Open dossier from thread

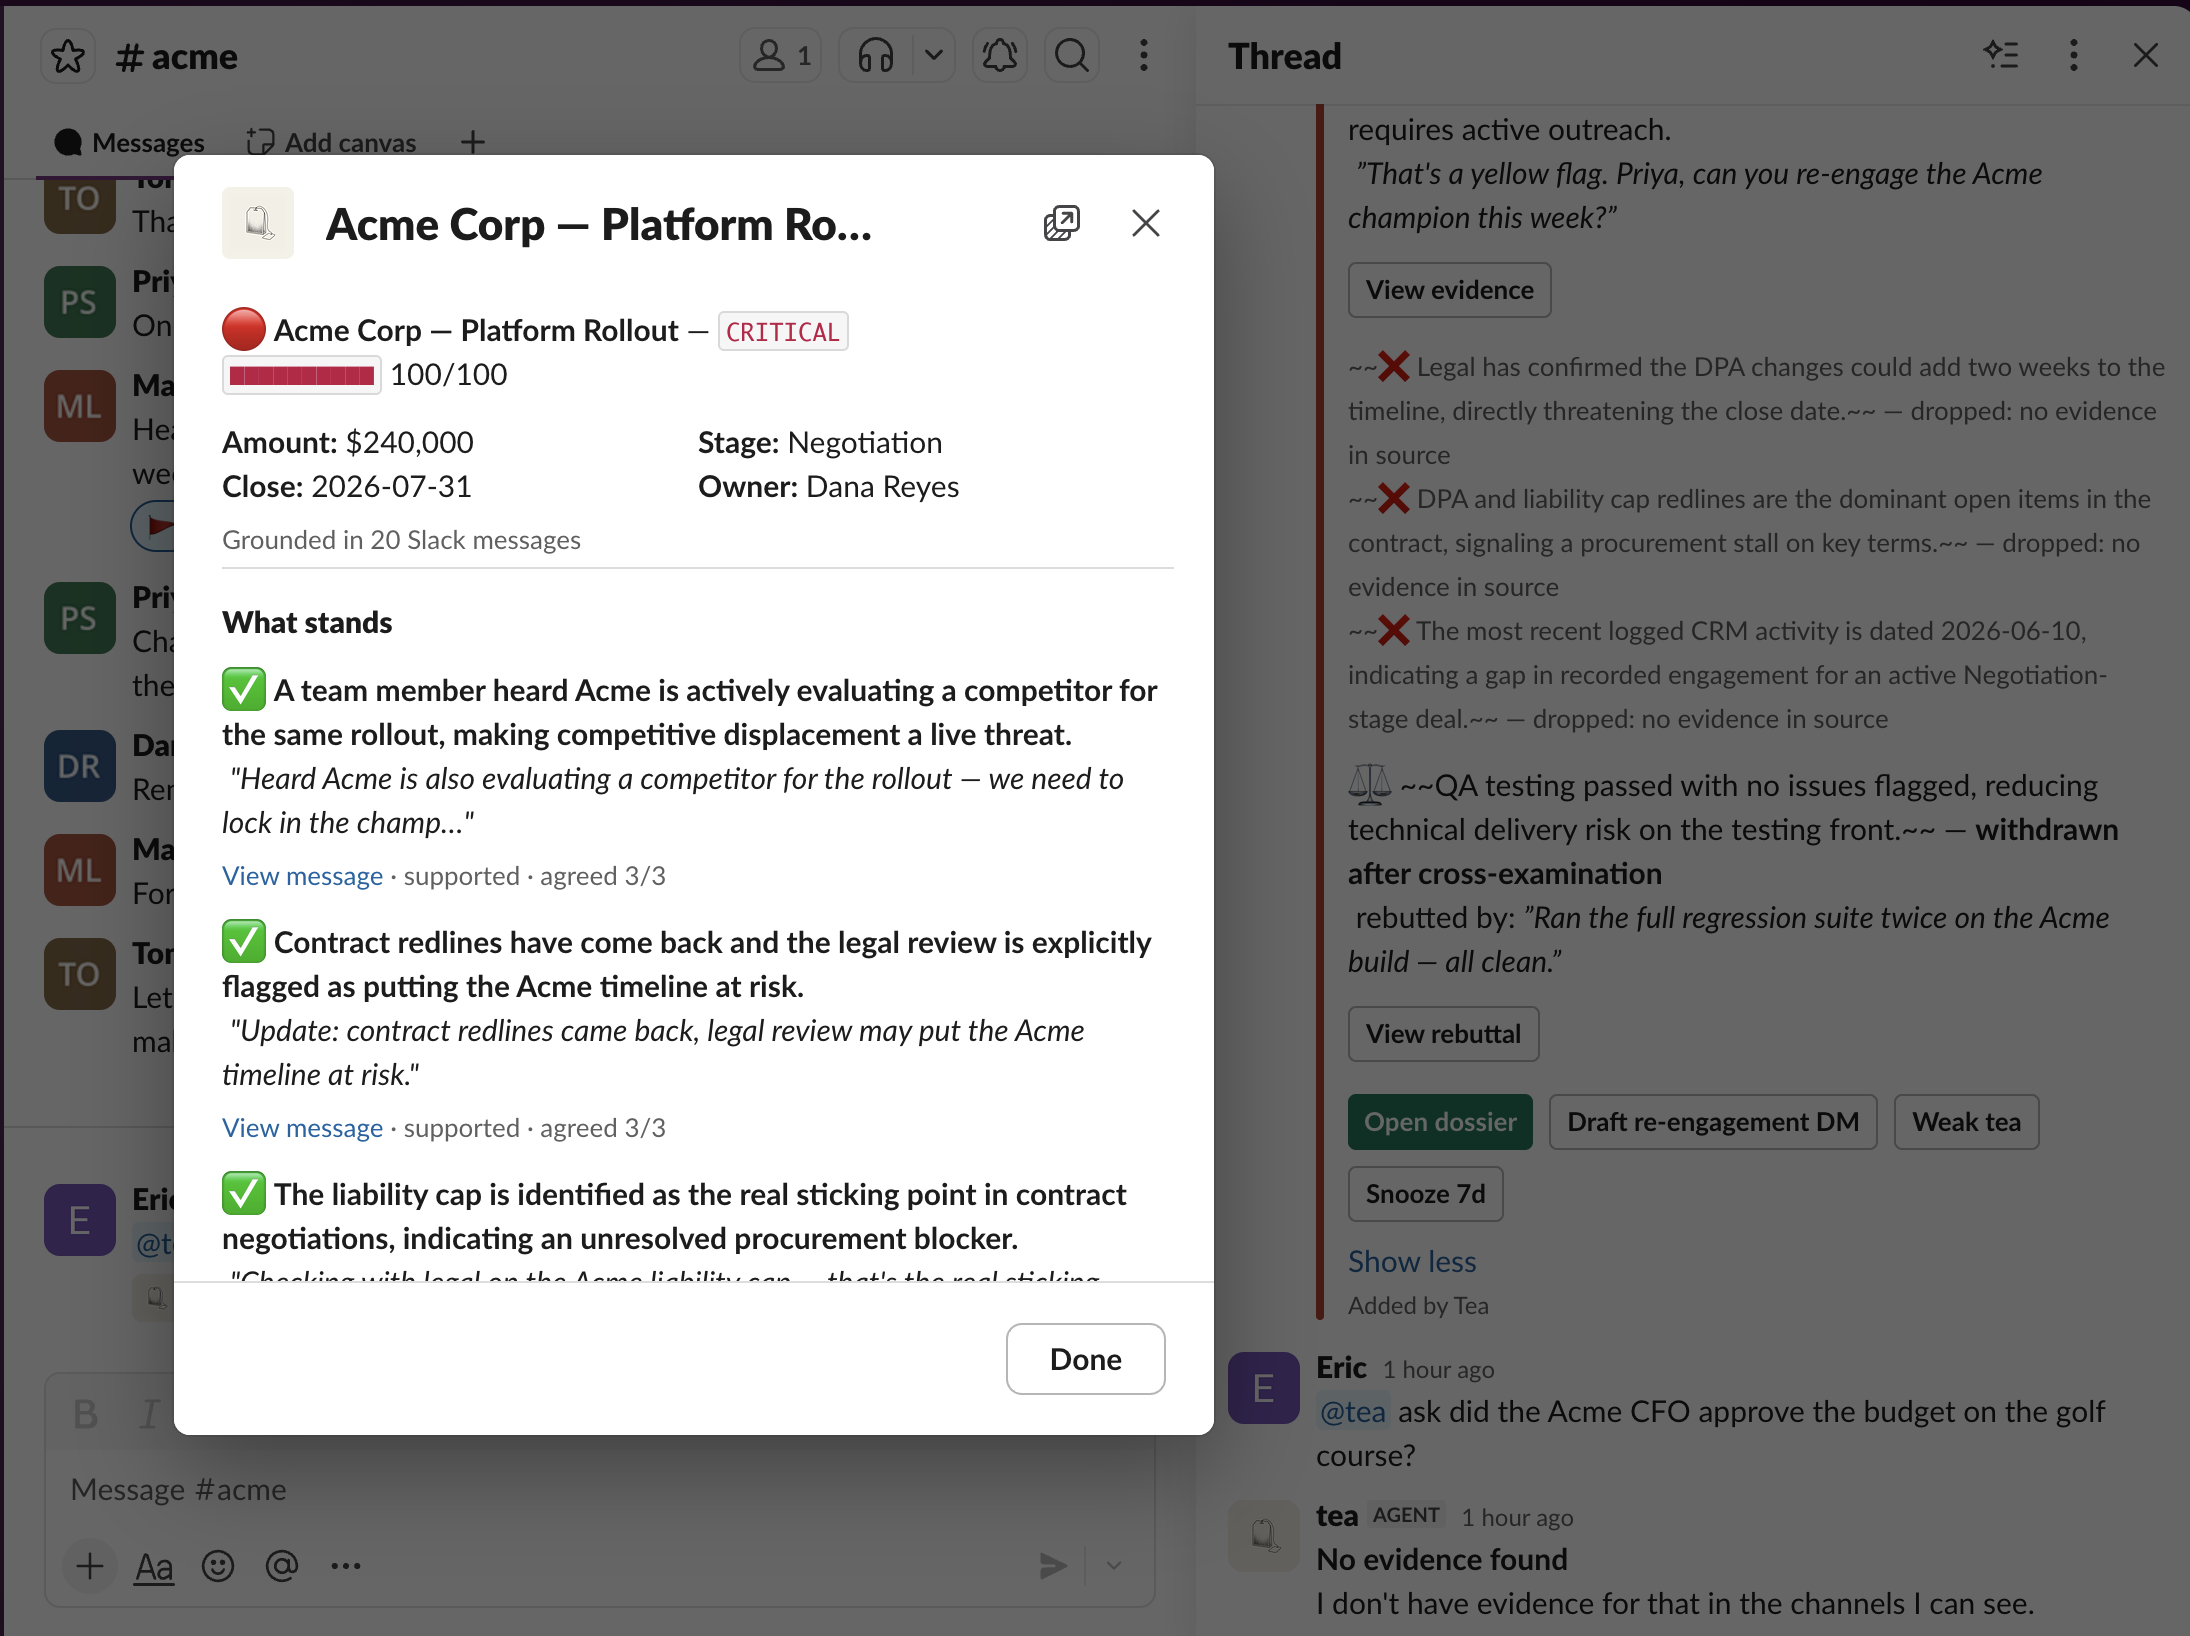[1440, 1122]
